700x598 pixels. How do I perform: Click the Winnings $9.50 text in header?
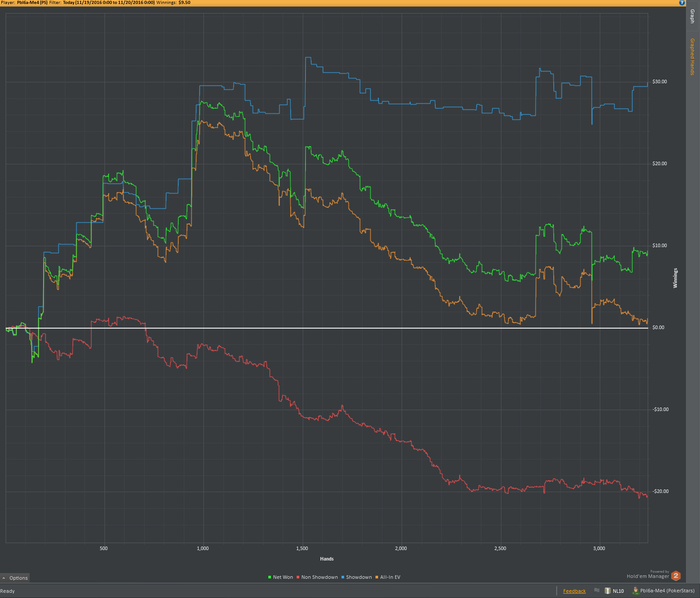(173, 3)
